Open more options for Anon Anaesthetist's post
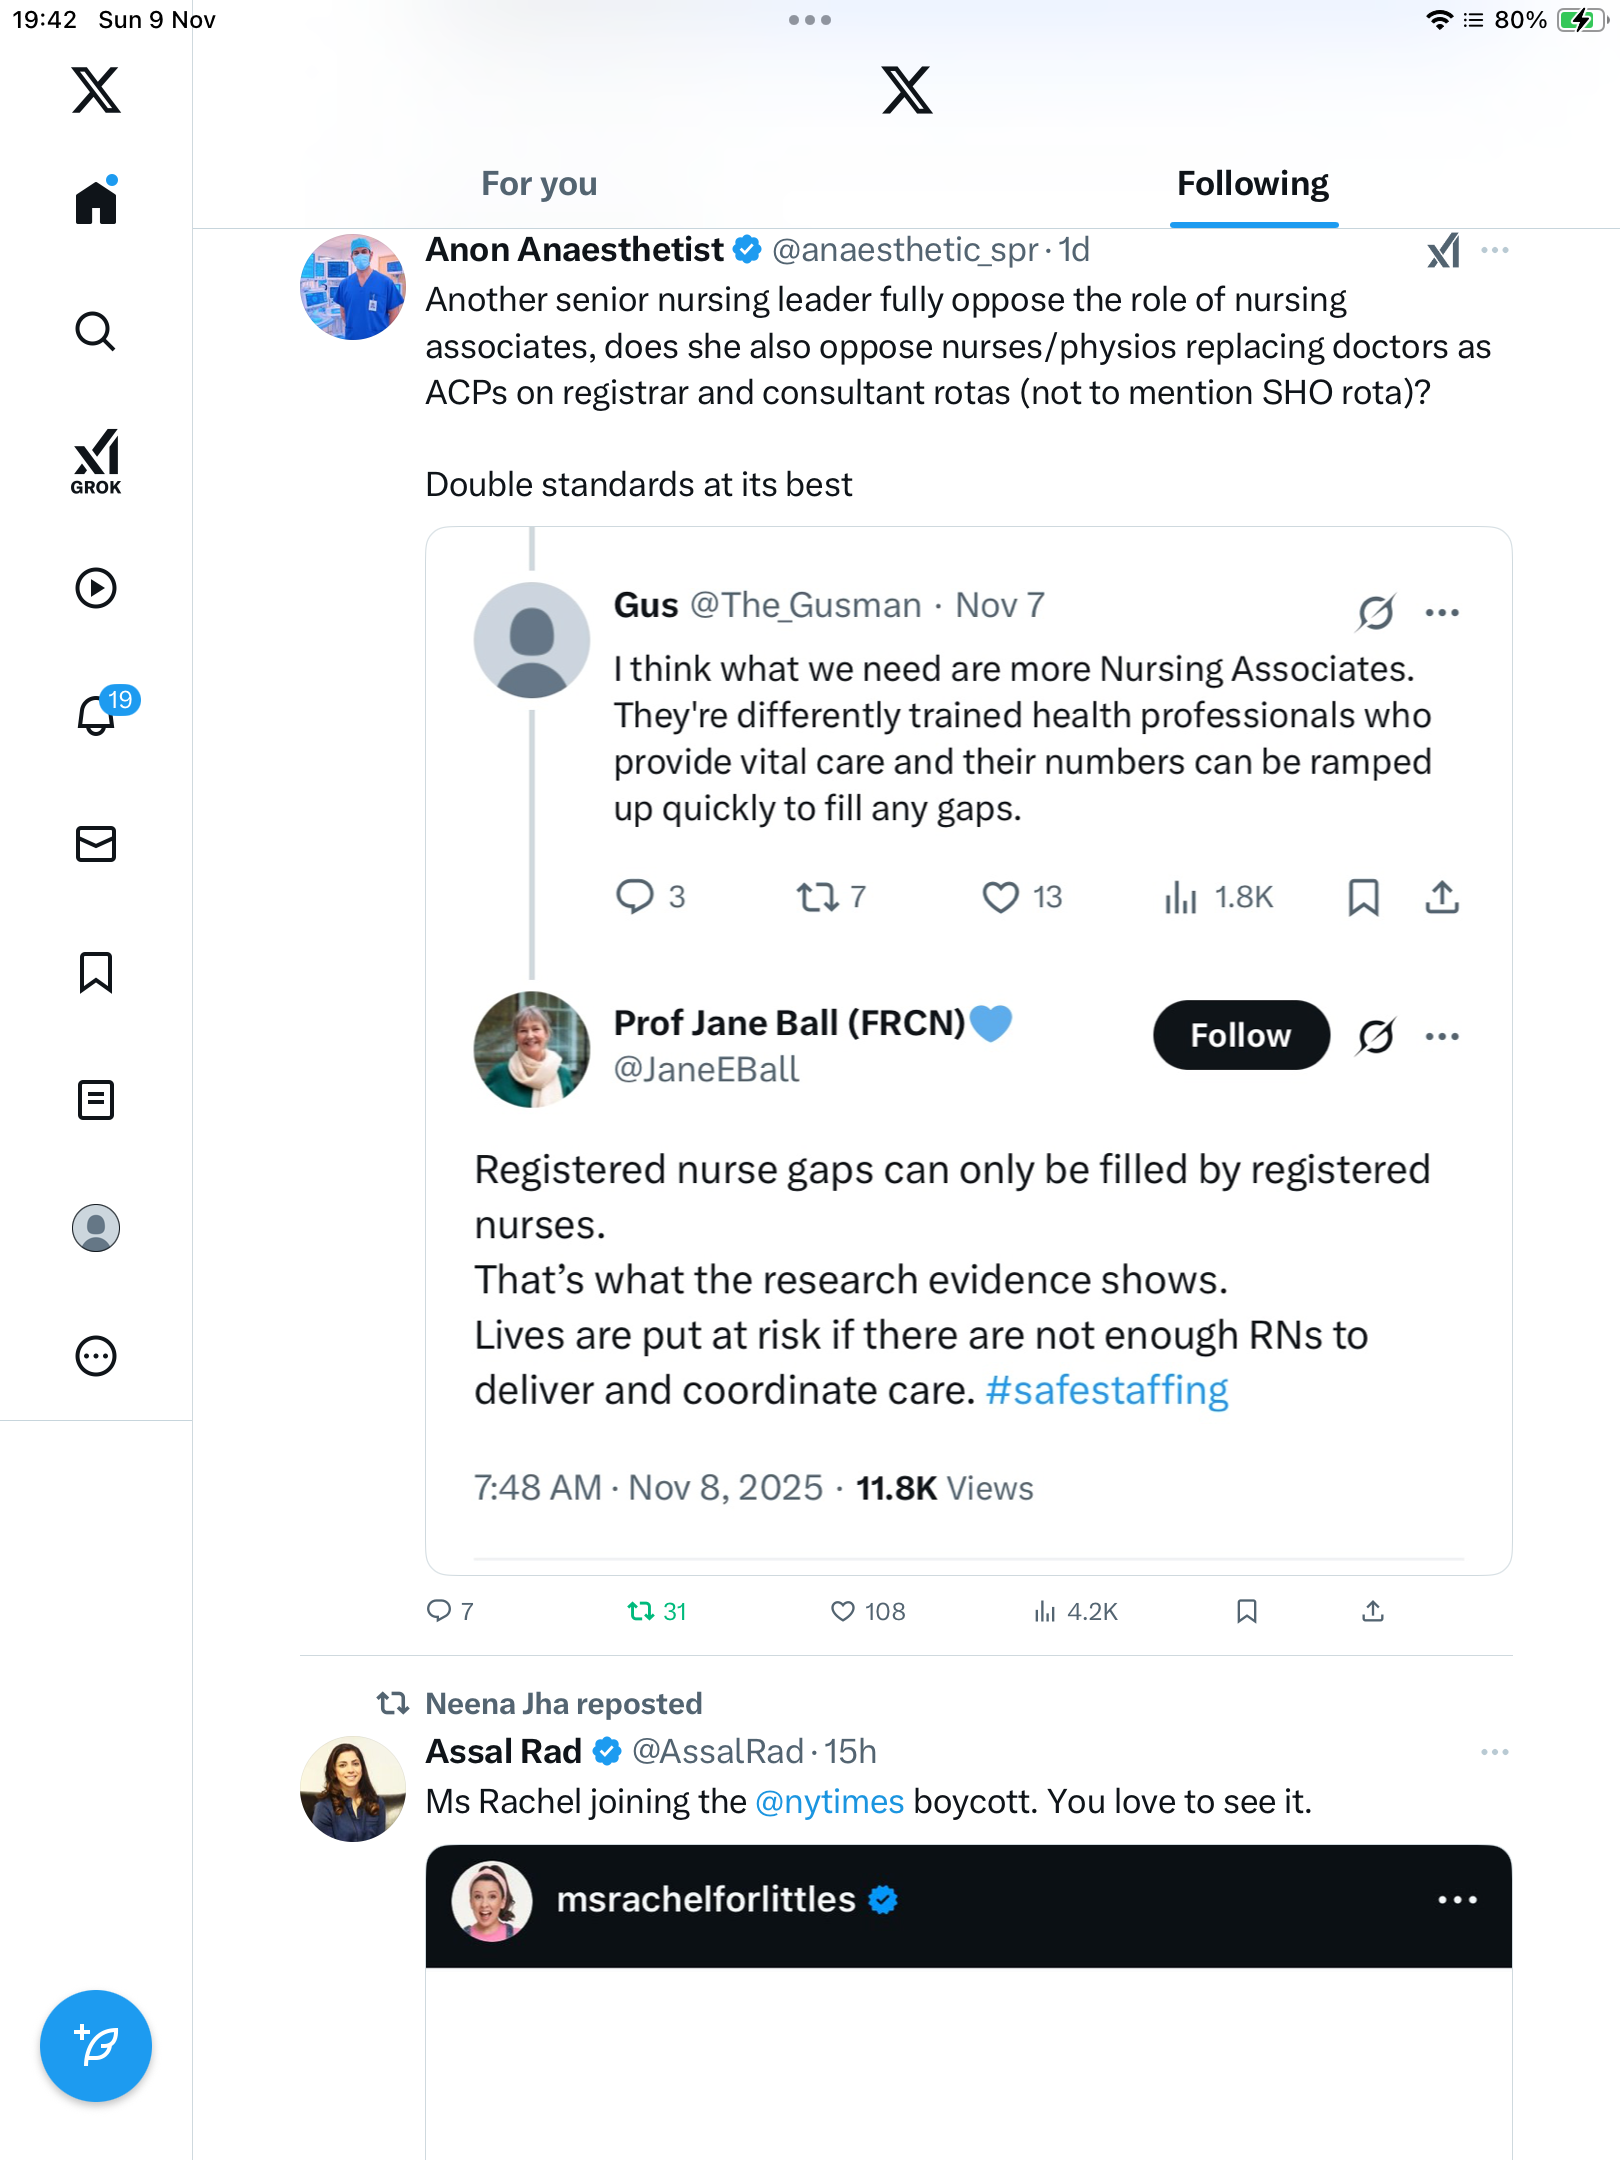The image size is (1620, 2160). pyautogui.click(x=1494, y=250)
